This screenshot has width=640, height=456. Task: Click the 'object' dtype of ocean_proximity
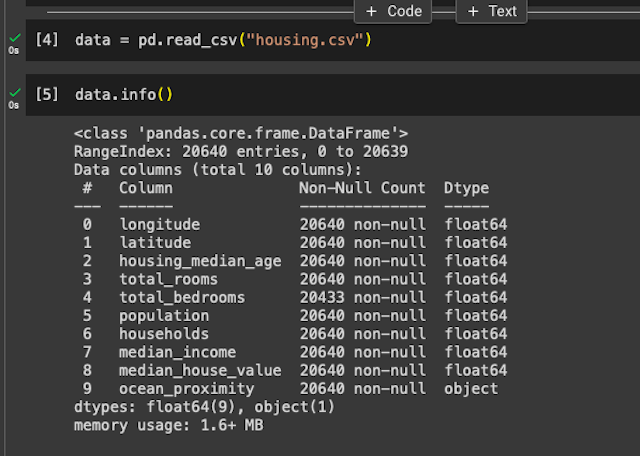click(471, 389)
